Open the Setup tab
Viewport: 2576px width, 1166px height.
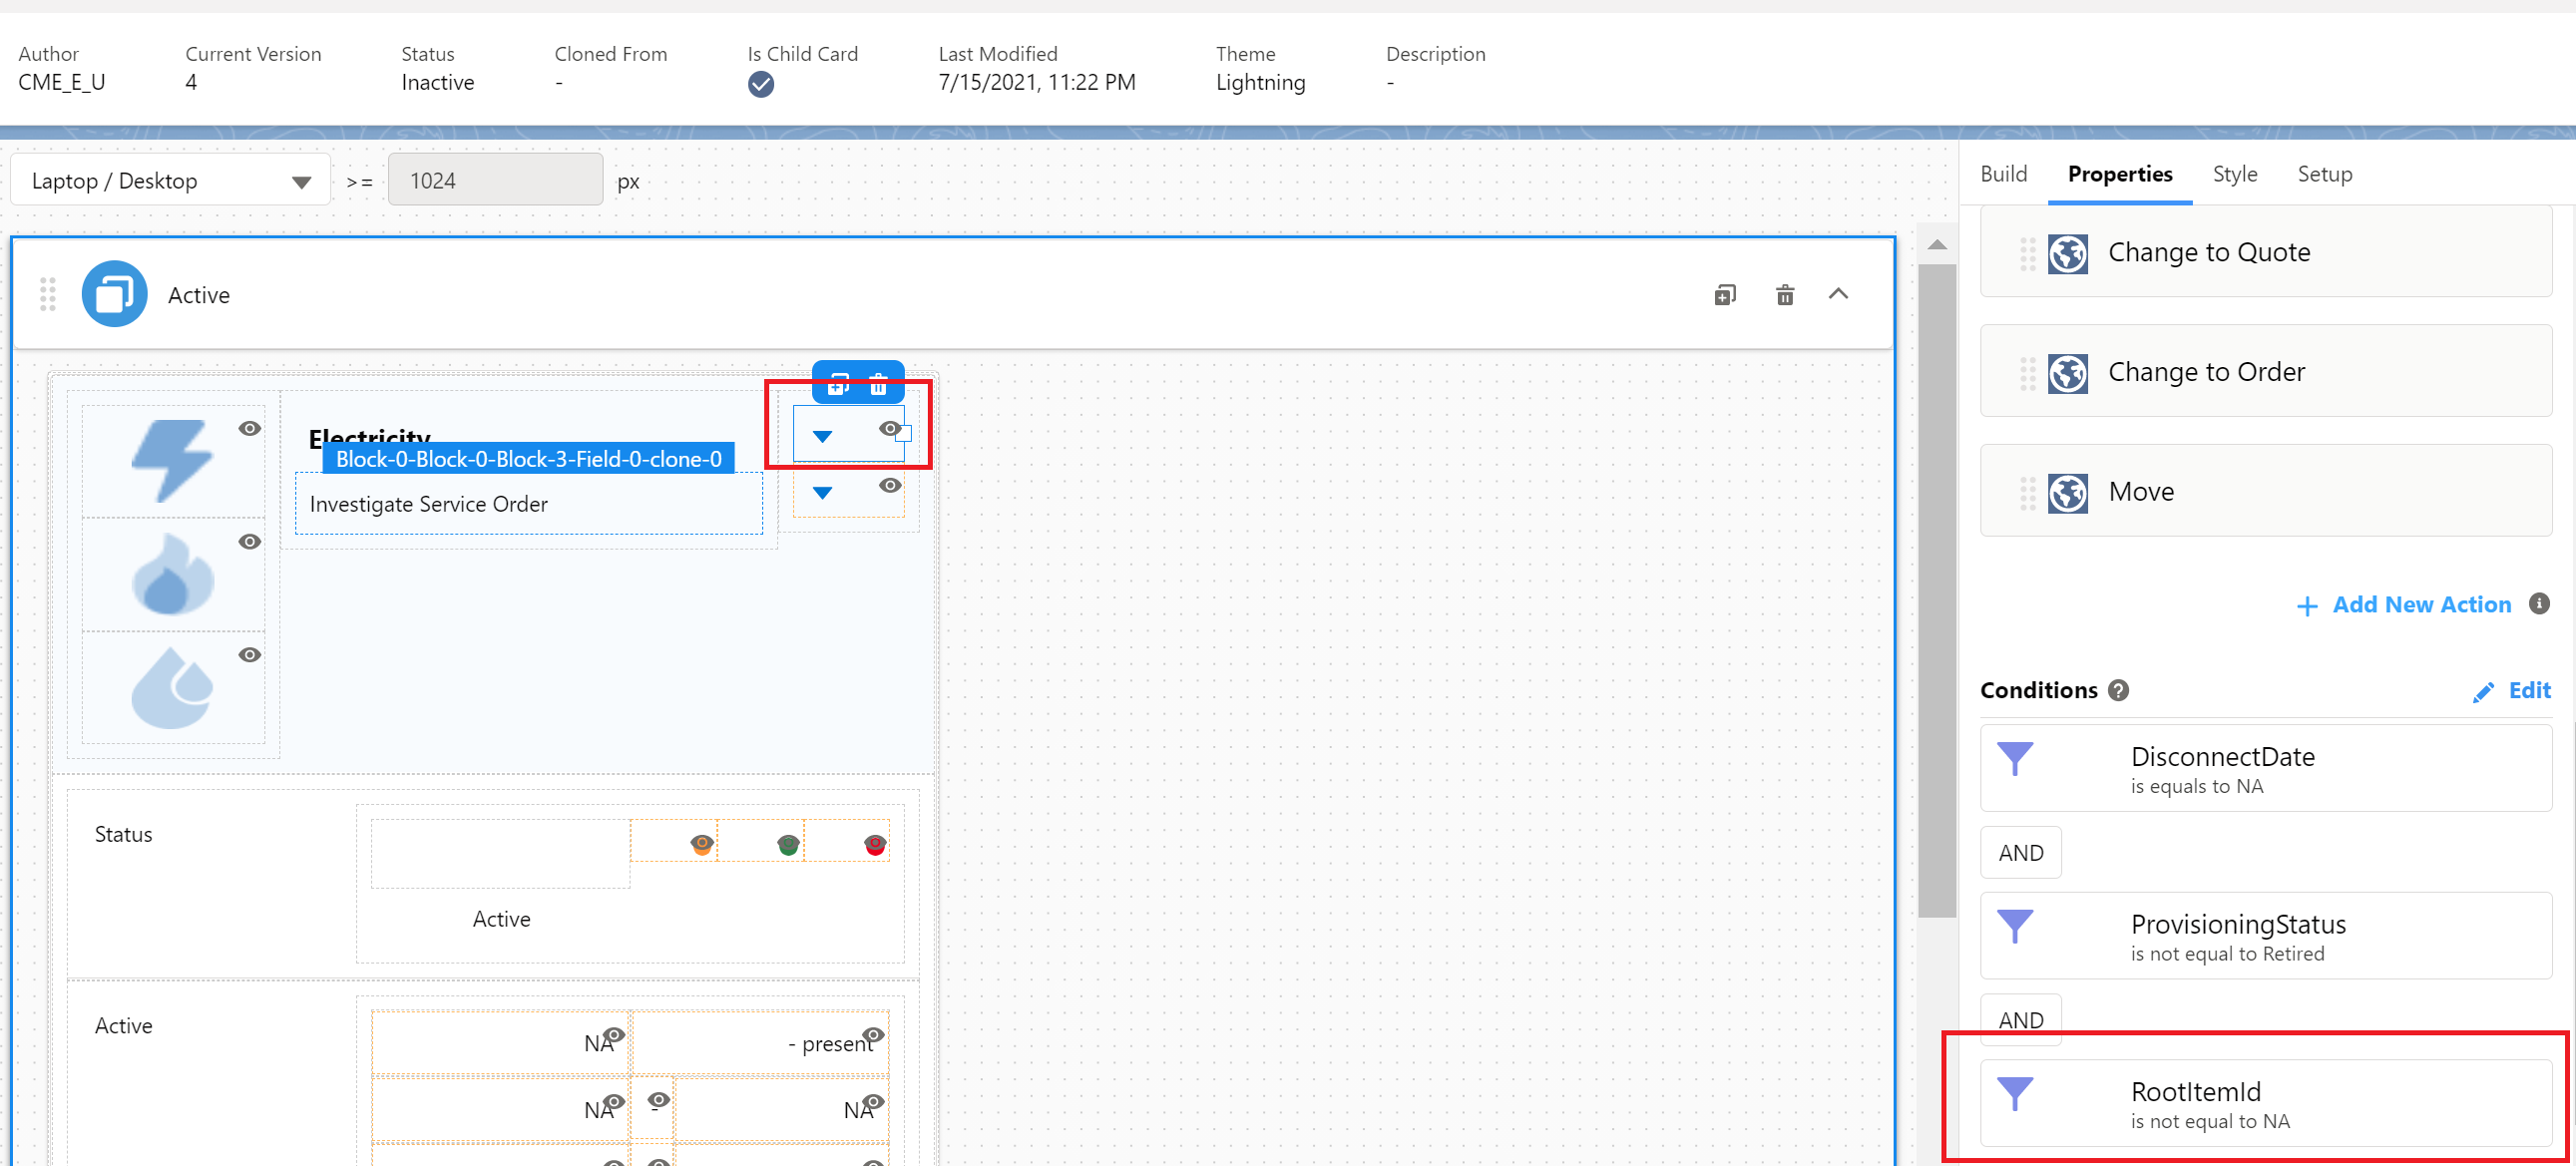(2324, 173)
